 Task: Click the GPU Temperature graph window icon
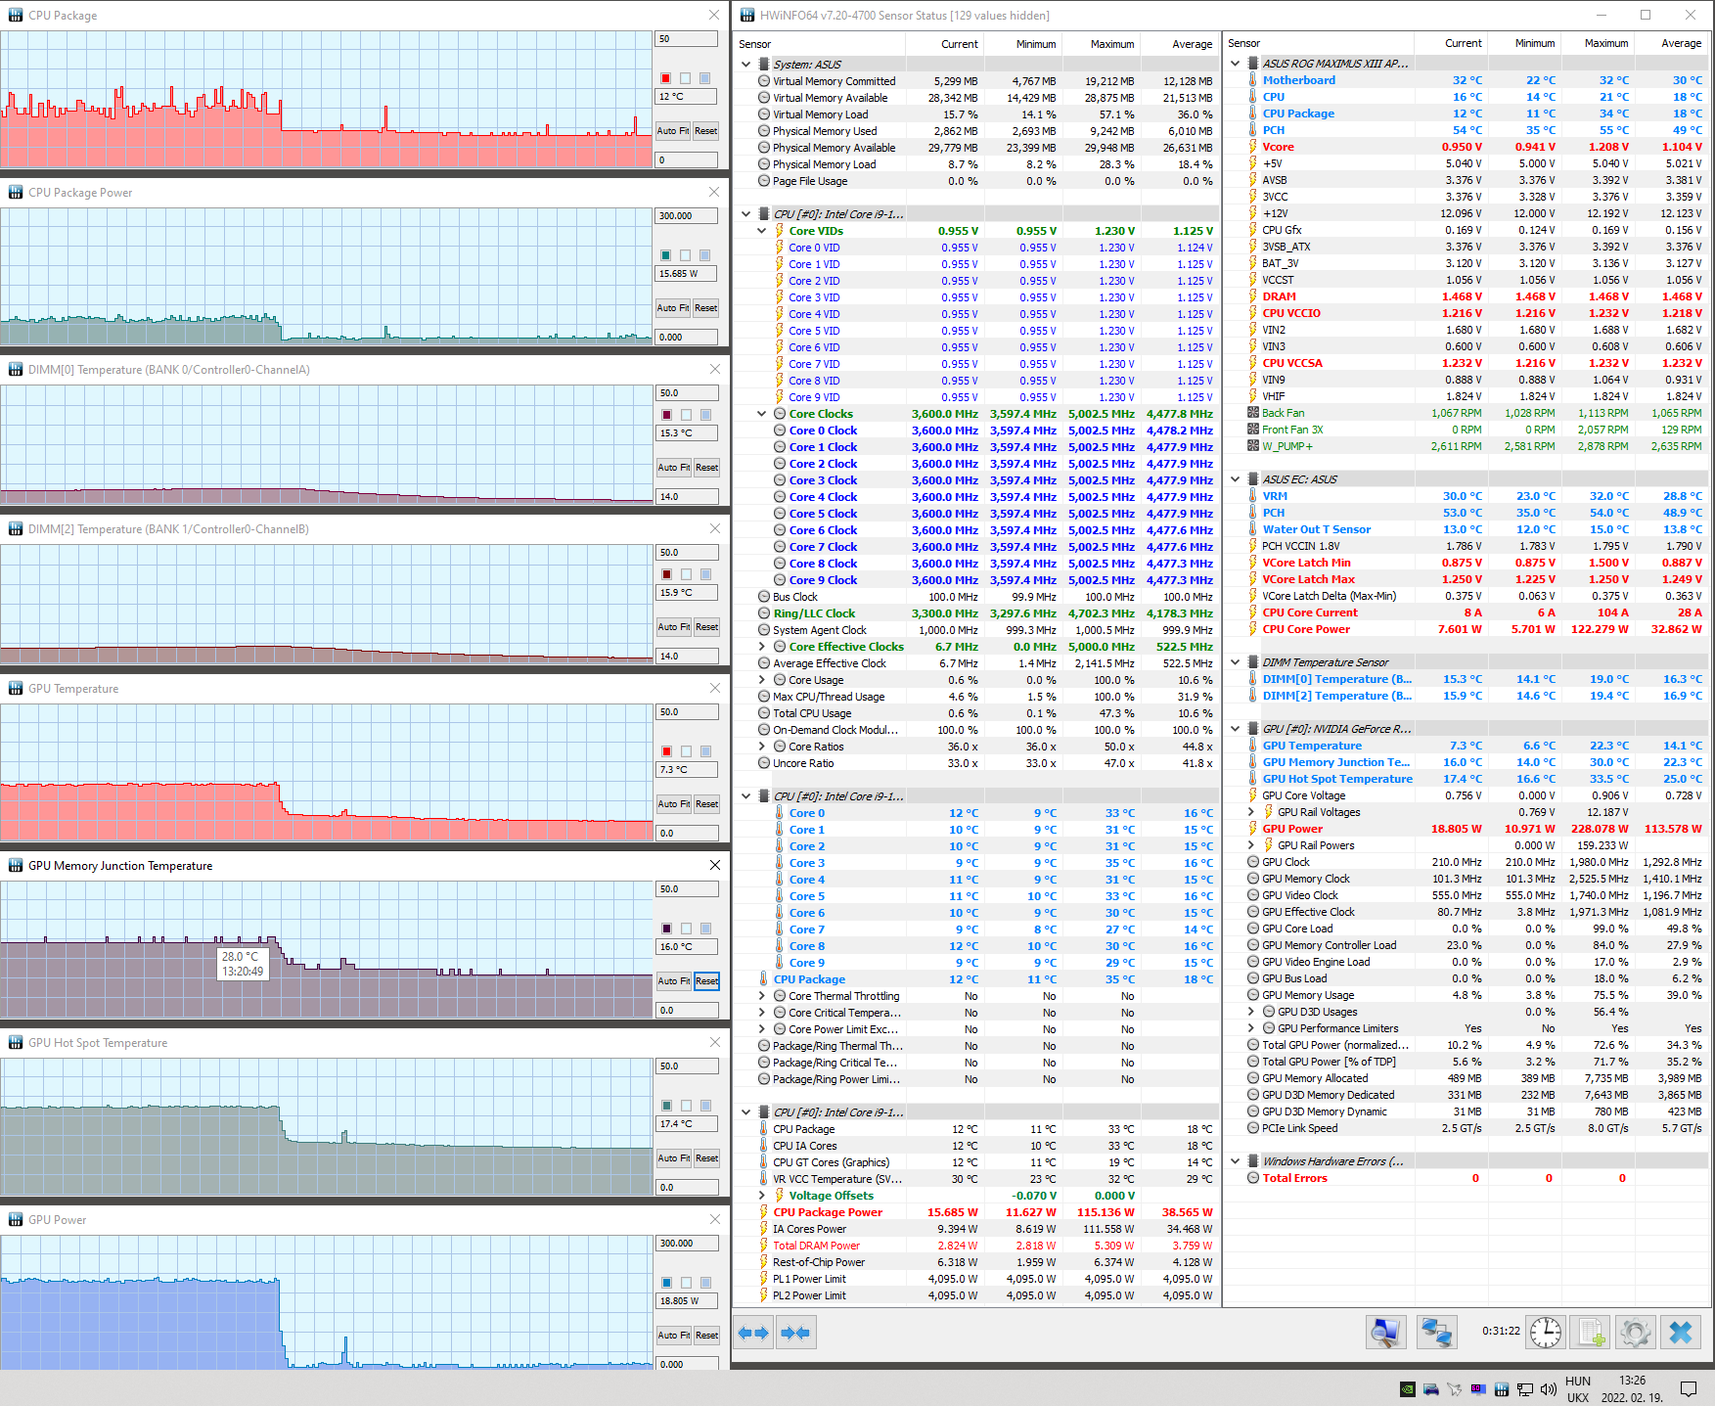[x=16, y=689]
